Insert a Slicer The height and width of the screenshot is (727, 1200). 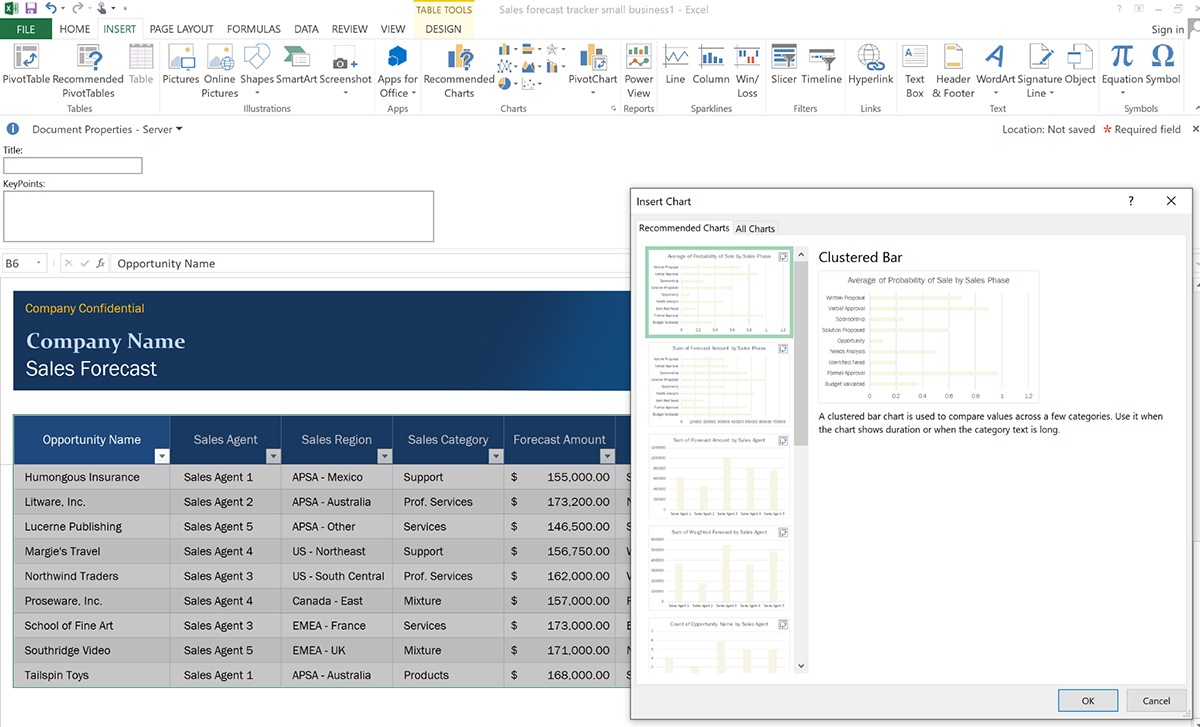(783, 67)
